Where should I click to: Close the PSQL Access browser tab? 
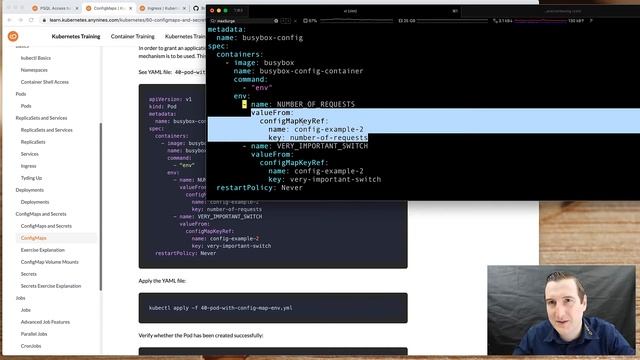point(77,8)
